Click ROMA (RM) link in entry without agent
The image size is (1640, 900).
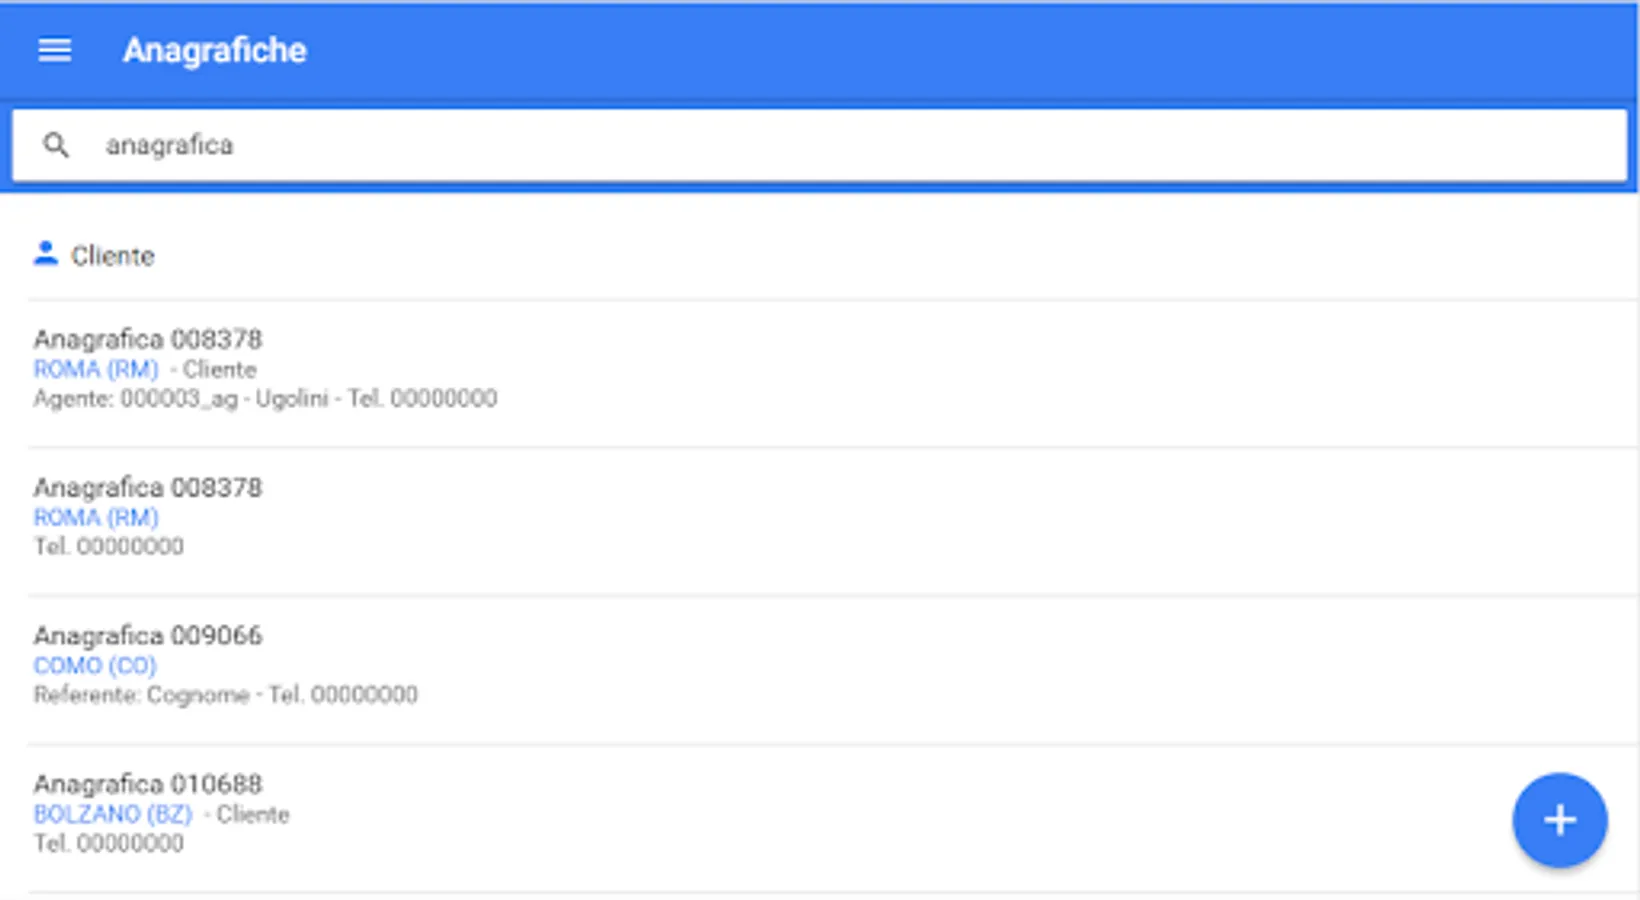click(96, 518)
